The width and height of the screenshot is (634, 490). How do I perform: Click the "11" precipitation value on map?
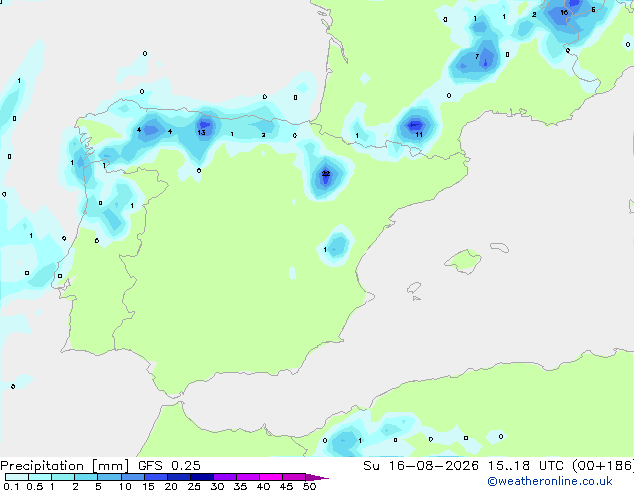419,135
